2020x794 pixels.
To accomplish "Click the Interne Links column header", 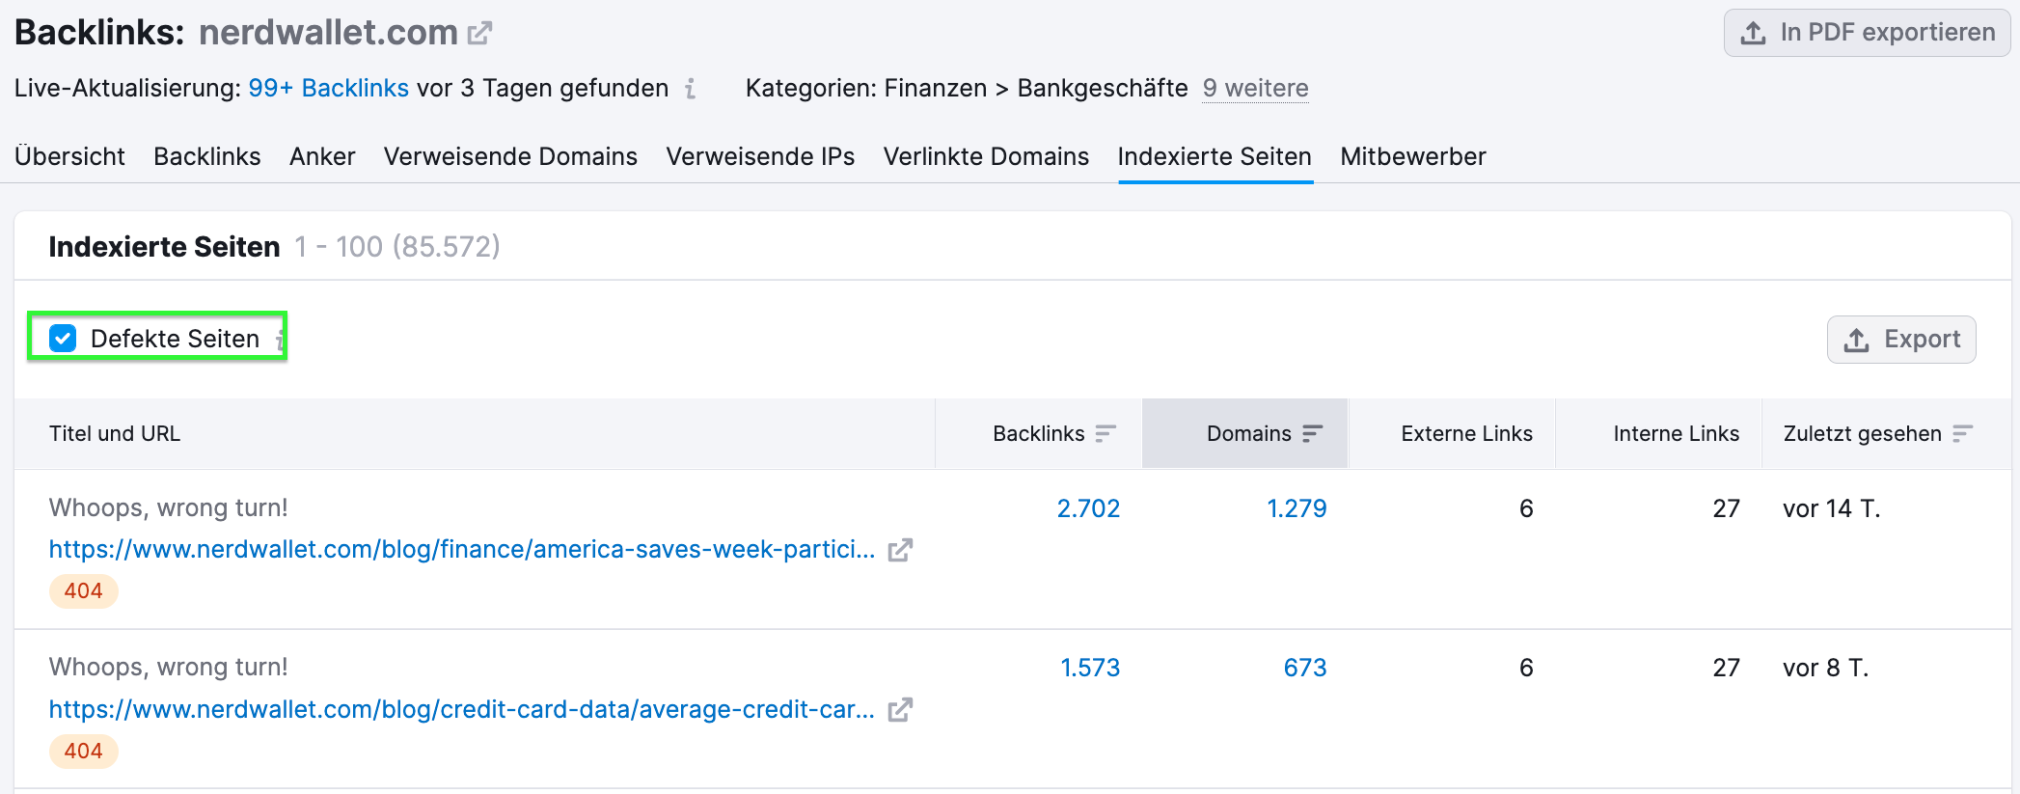I will click(1676, 434).
